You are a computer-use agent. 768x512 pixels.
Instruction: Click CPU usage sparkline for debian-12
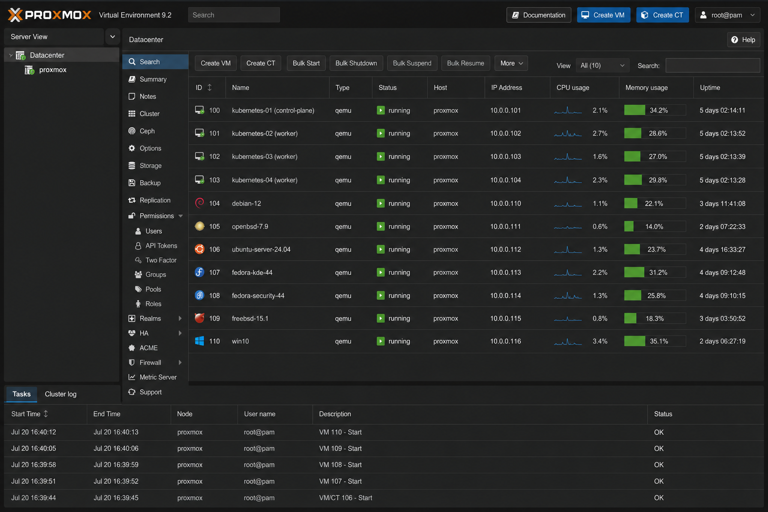568,203
